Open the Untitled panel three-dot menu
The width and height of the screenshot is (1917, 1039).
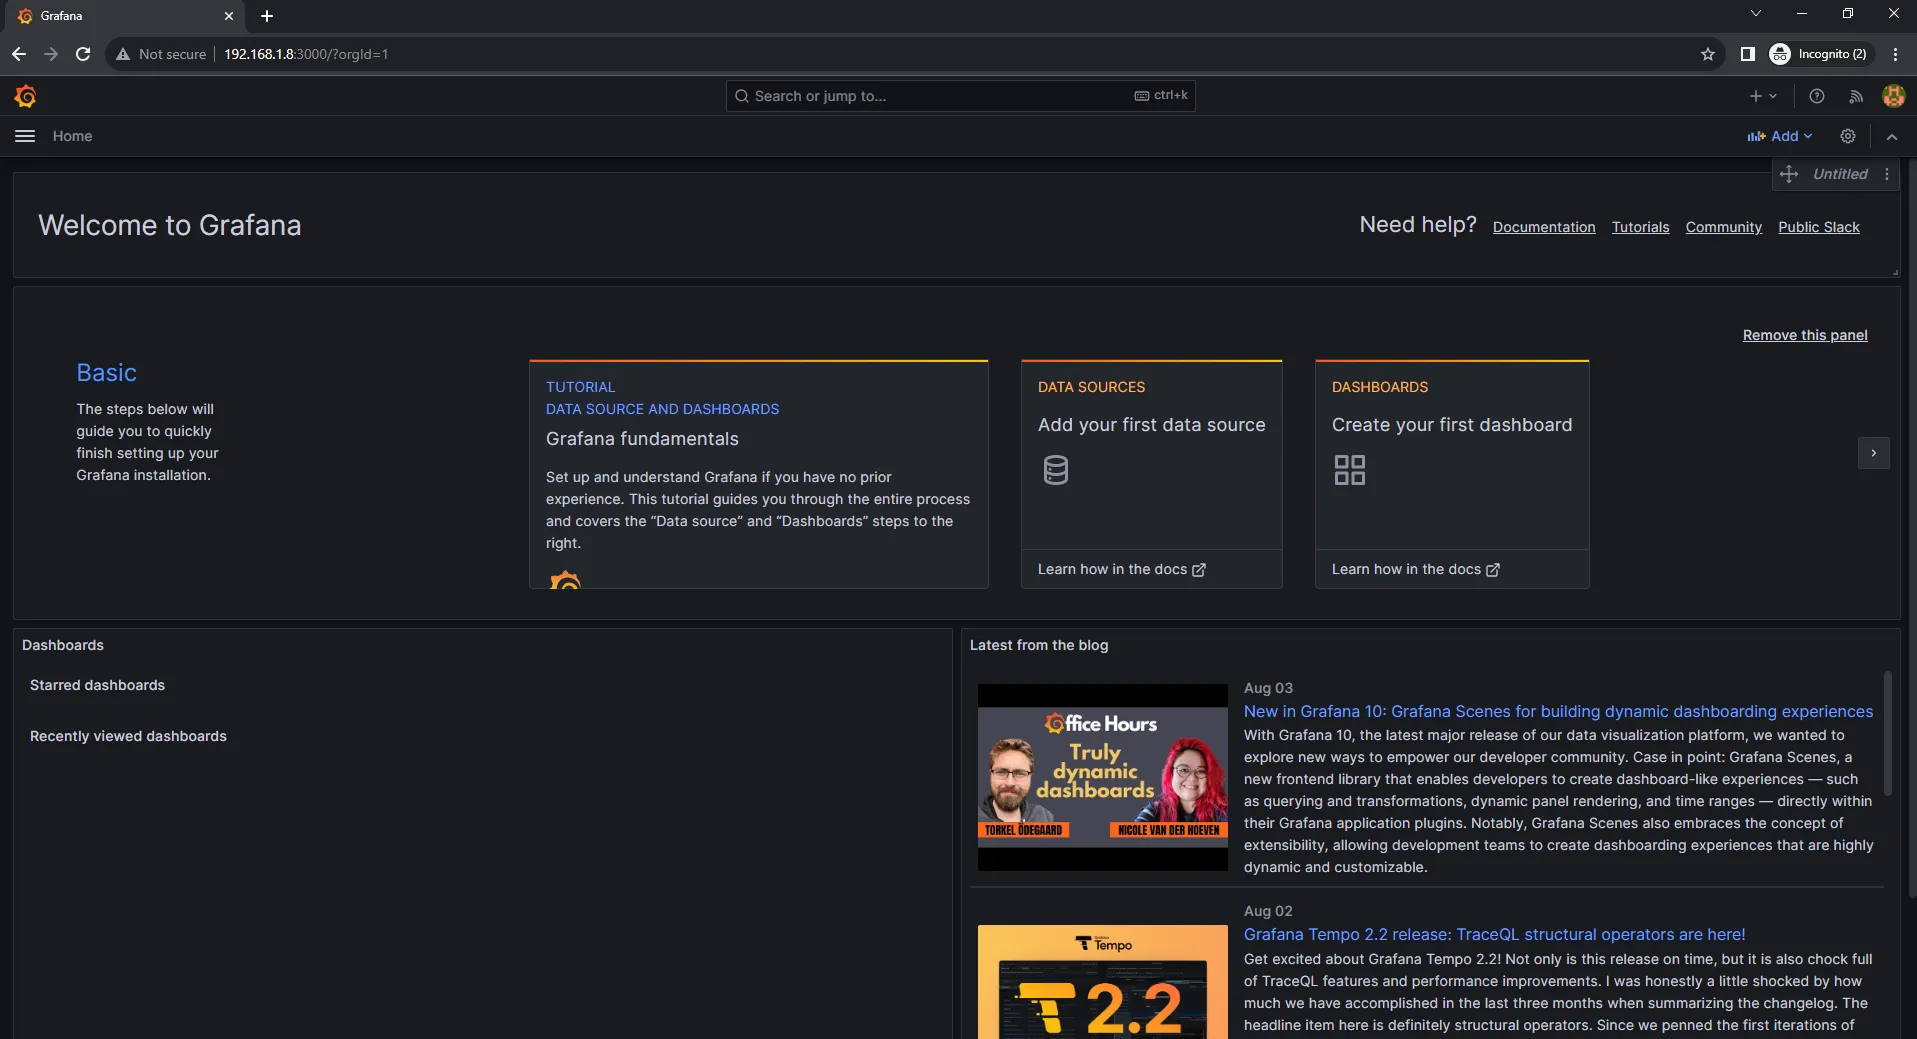coord(1887,174)
